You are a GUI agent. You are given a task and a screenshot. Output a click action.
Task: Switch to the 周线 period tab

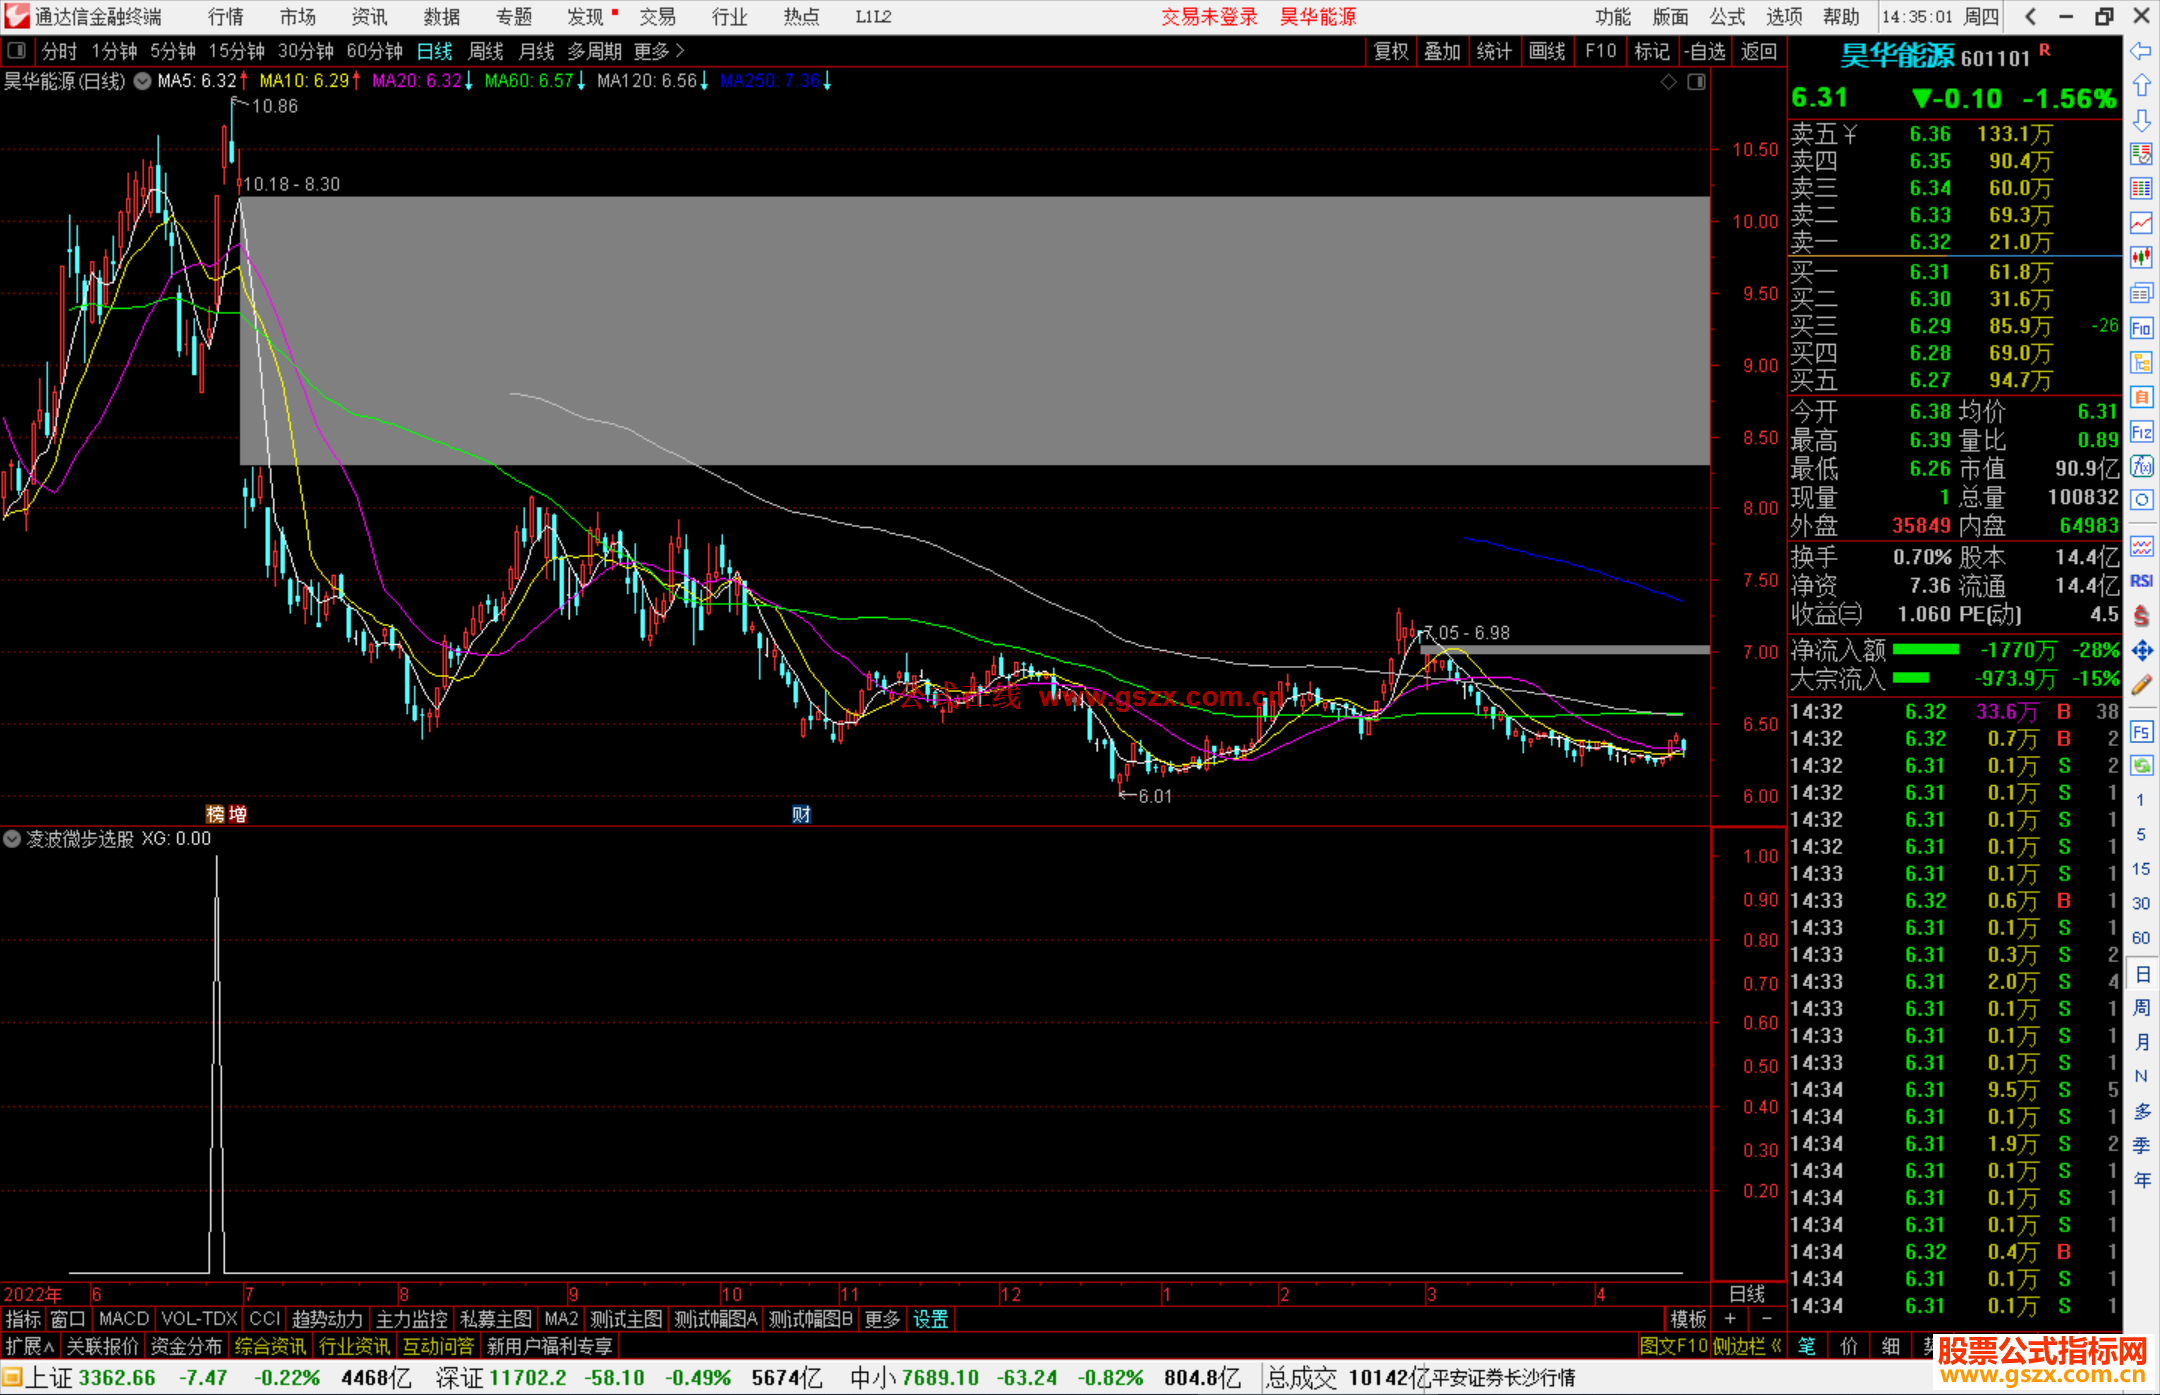click(486, 51)
